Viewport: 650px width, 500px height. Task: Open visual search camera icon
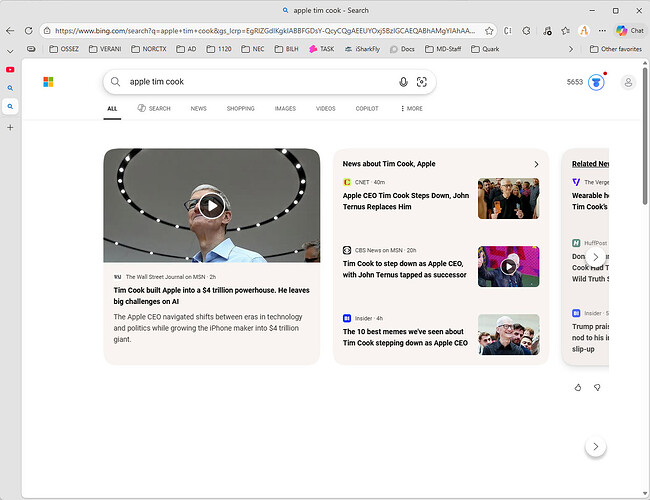(x=422, y=82)
